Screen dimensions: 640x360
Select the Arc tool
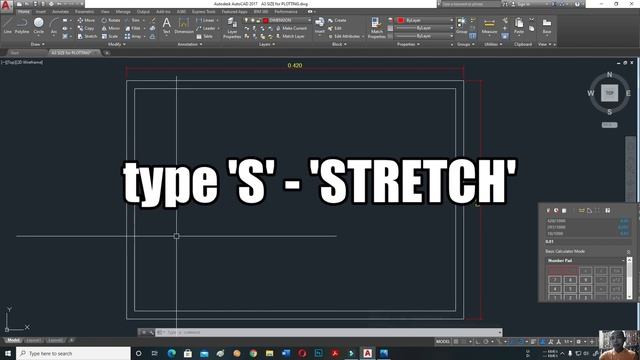[x=53, y=25]
